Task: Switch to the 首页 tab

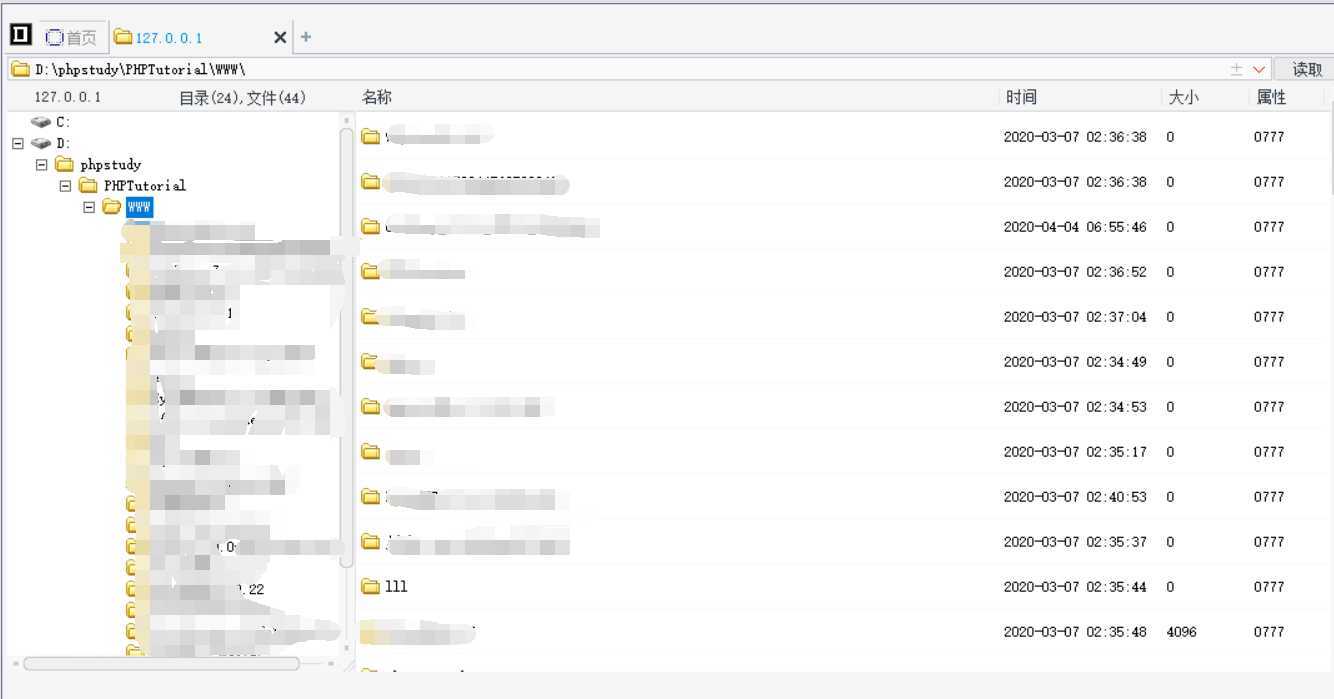Action: [x=72, y=37]
